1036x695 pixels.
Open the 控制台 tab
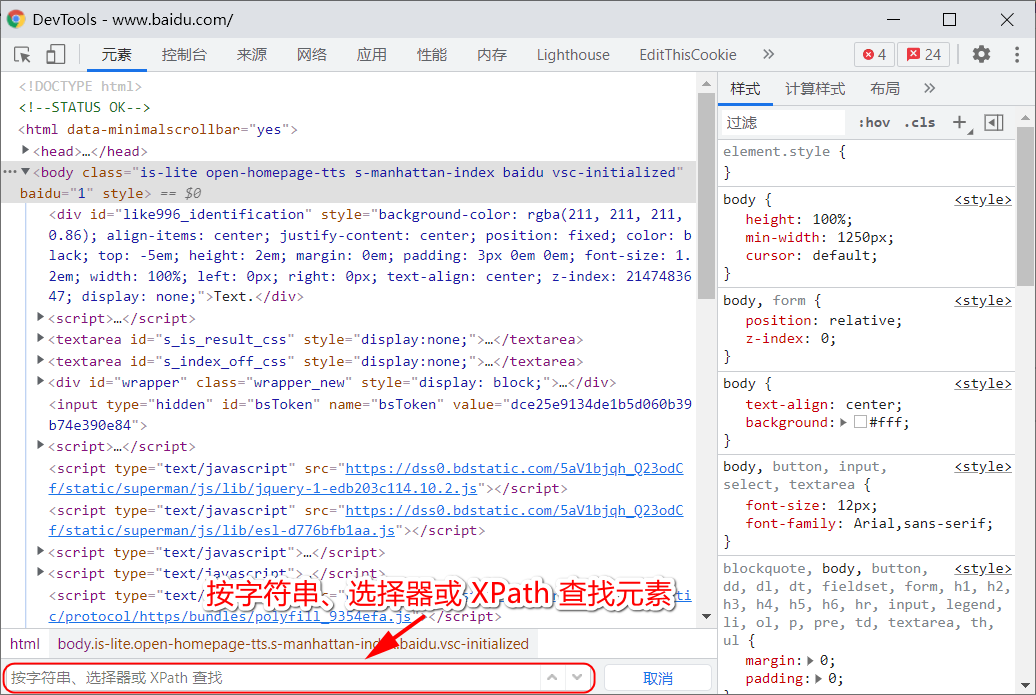tap(184, 55)
